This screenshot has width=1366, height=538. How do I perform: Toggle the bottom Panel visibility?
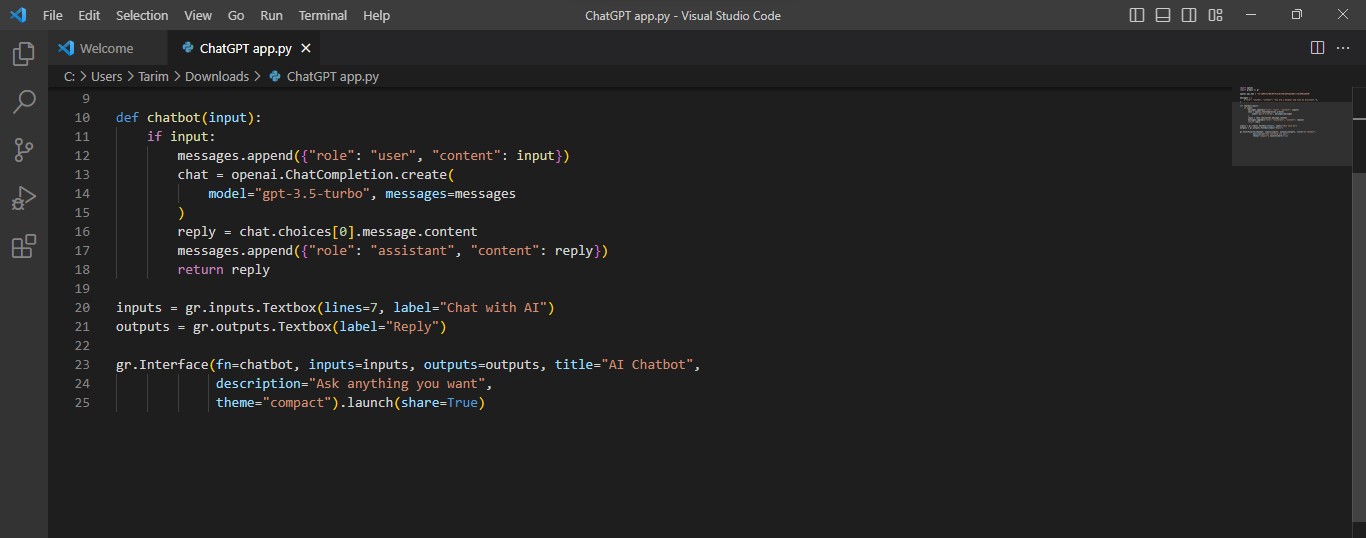[1163, 15]
